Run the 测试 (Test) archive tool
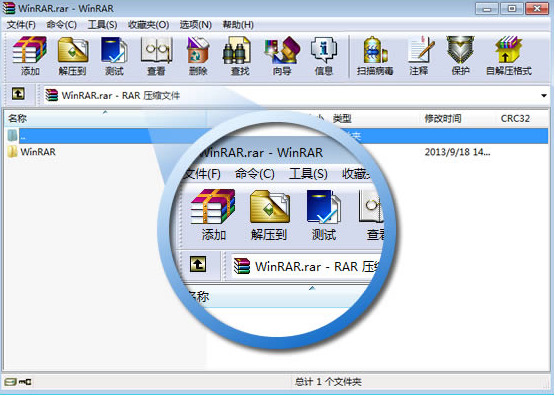555x396 pixels. pyautogui.click(x=114, y=56)
